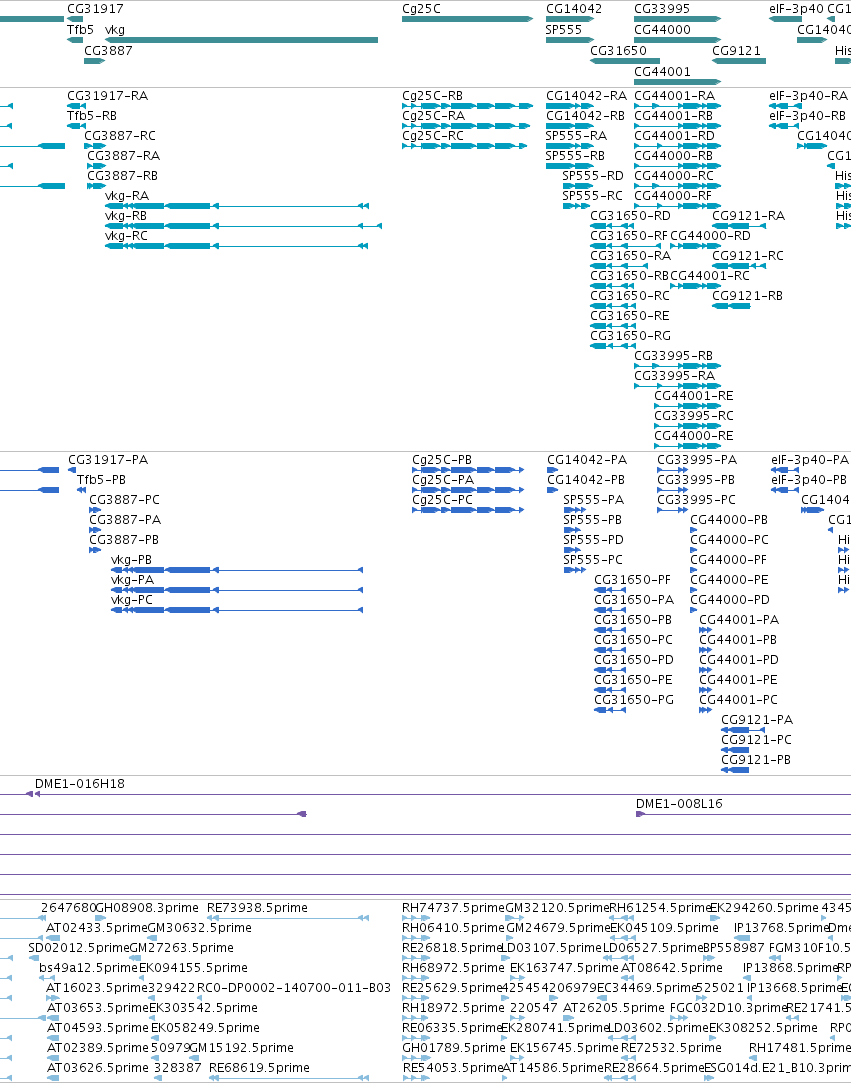851x1083 pixels.
Task: Click the eIF-3p40-RA transcript
Action: pos(785,106)
